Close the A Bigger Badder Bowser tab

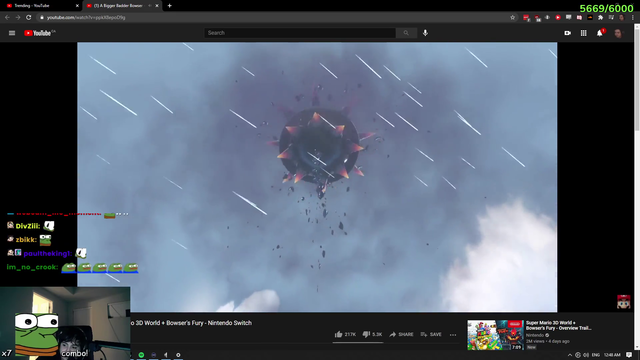pos(157,6)
